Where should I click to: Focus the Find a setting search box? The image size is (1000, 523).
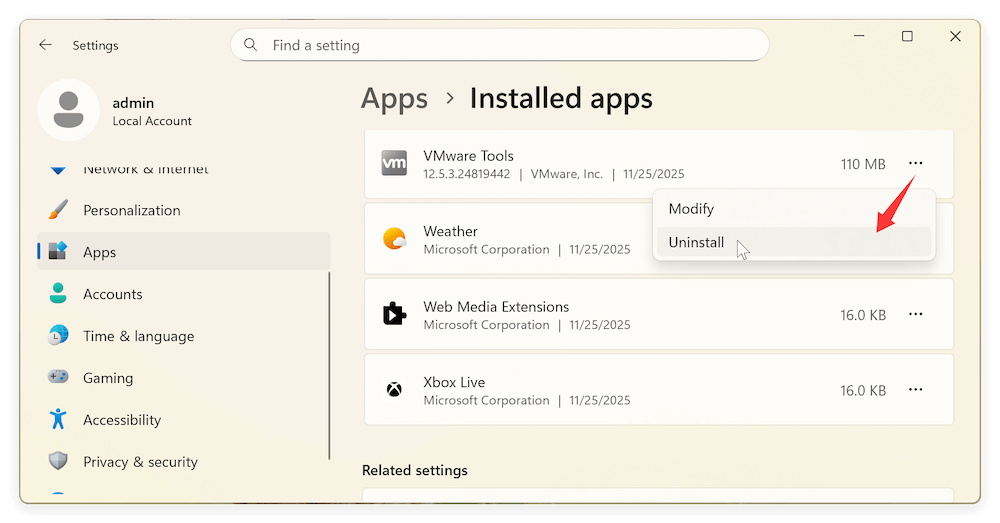point(499,45)
